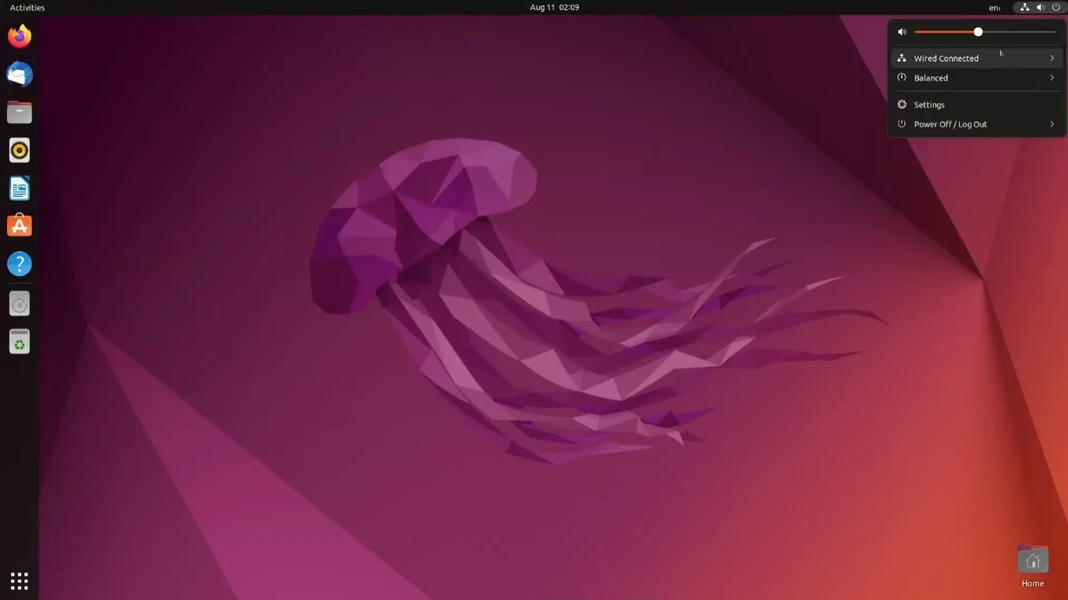Click the network icon in top bar

(x=1024, y=7)
